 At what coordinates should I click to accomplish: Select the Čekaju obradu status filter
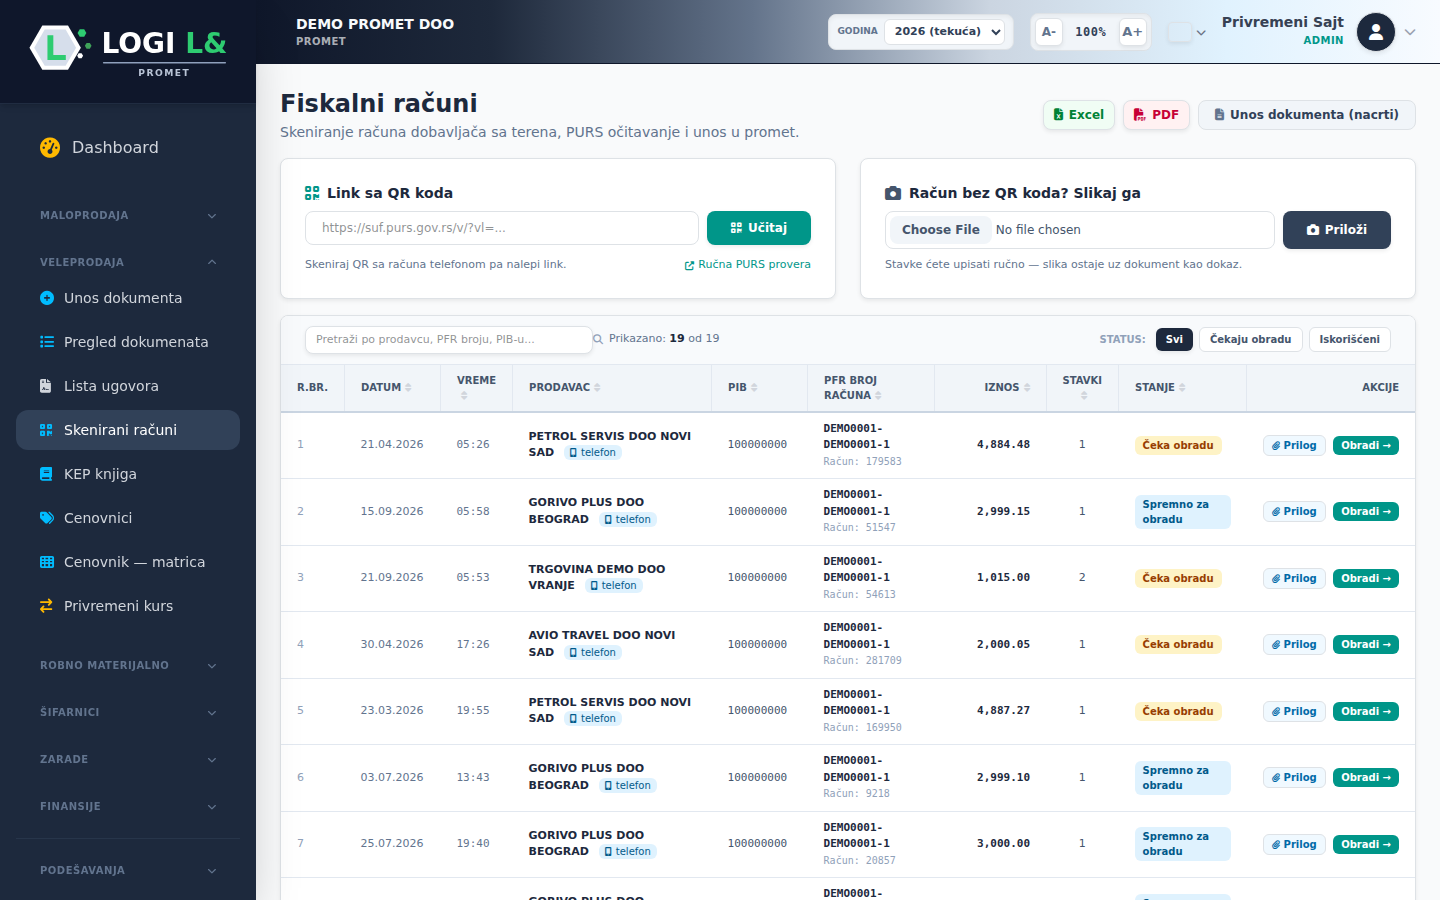[x=1250, y=340]
